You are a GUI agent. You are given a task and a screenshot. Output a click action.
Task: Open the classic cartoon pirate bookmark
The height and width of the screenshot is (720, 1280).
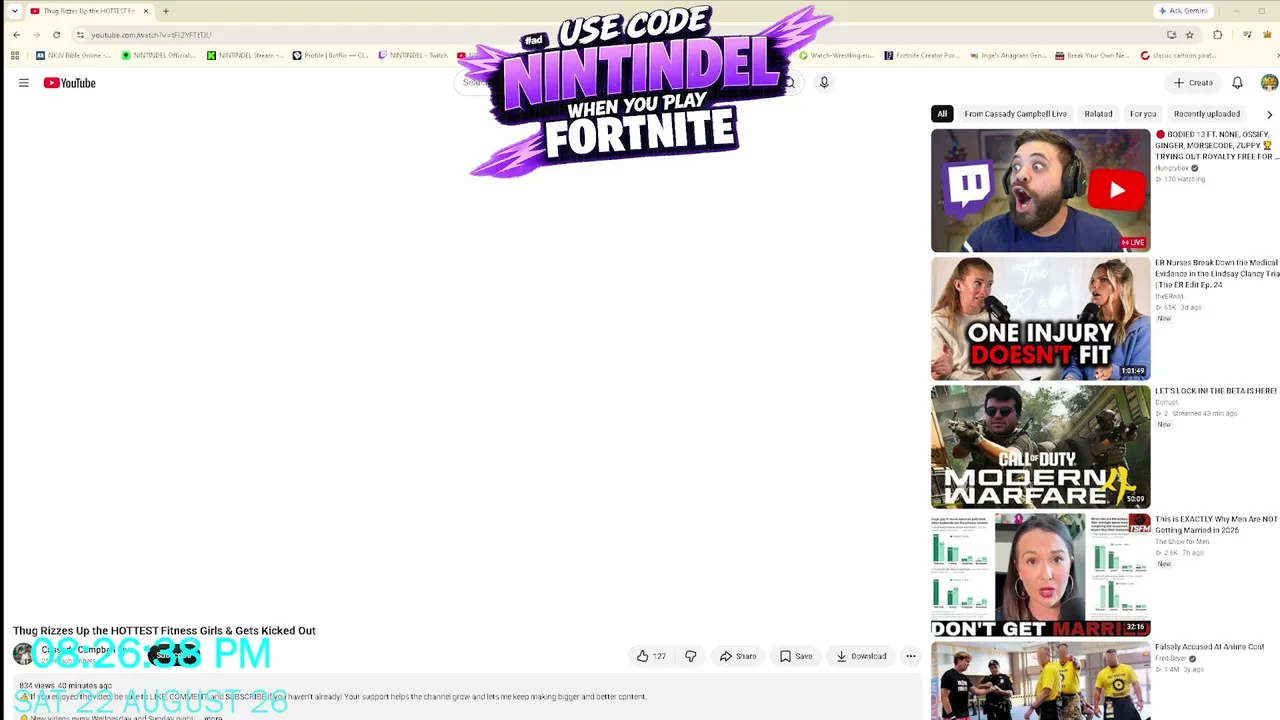click(x=1179, y=56)
